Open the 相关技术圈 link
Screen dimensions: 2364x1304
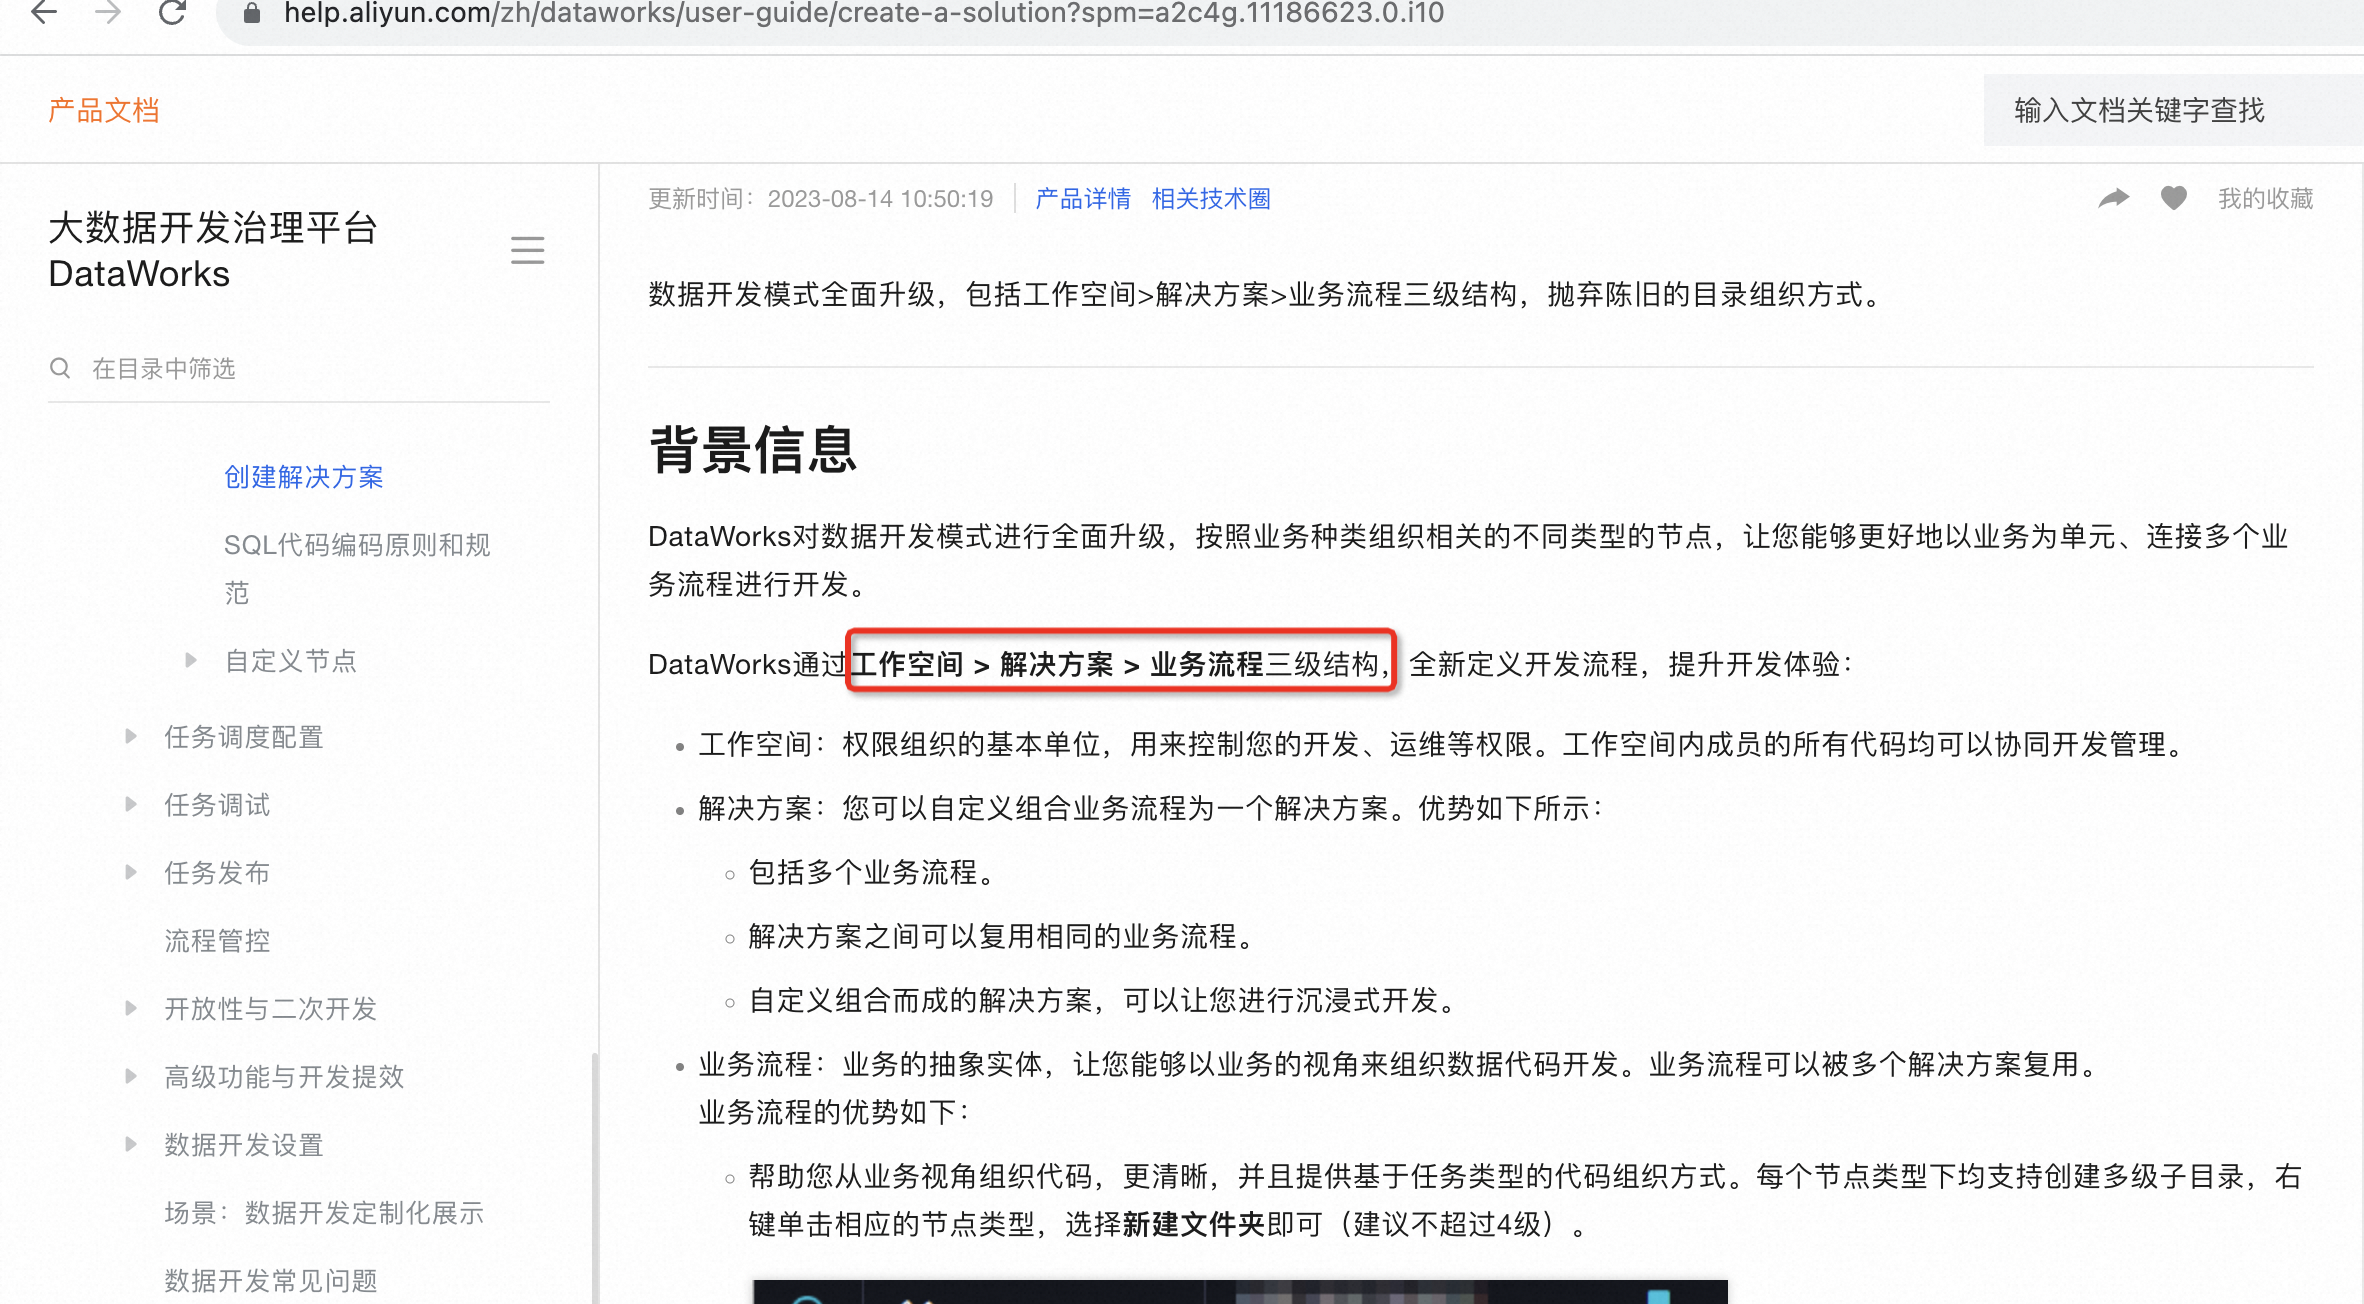(1211, 199)
